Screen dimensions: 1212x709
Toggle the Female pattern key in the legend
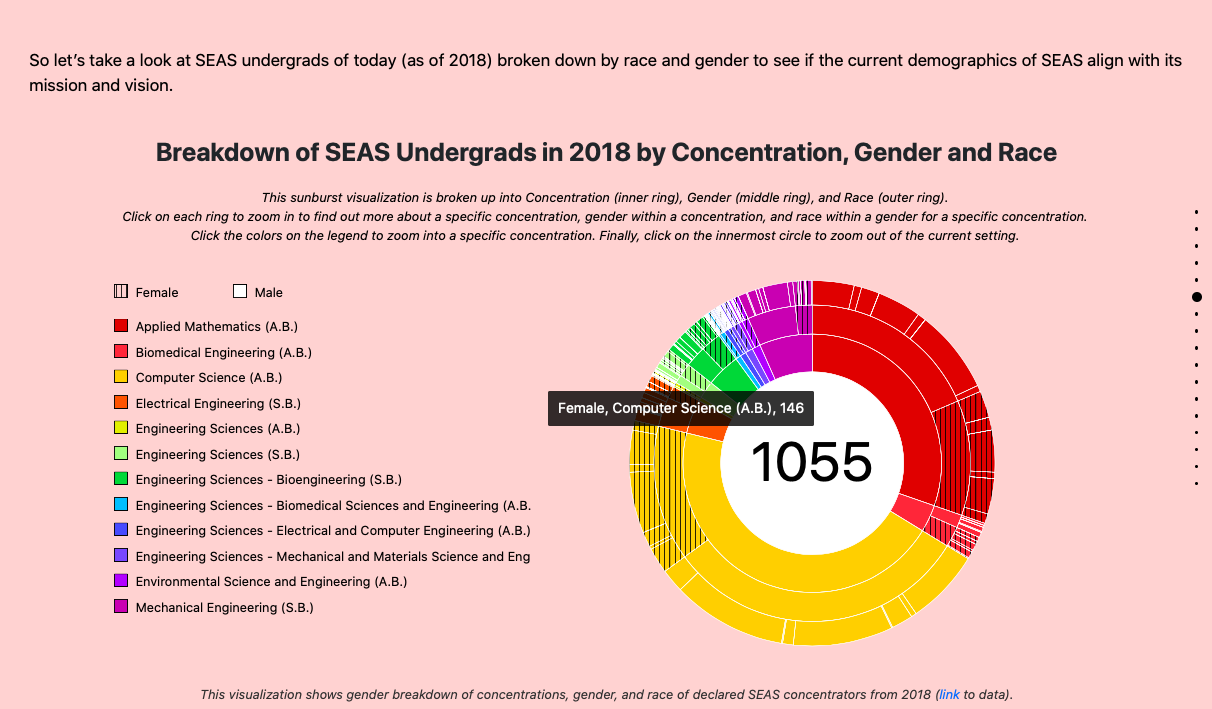pyautogui.click(x=120, y=291)
